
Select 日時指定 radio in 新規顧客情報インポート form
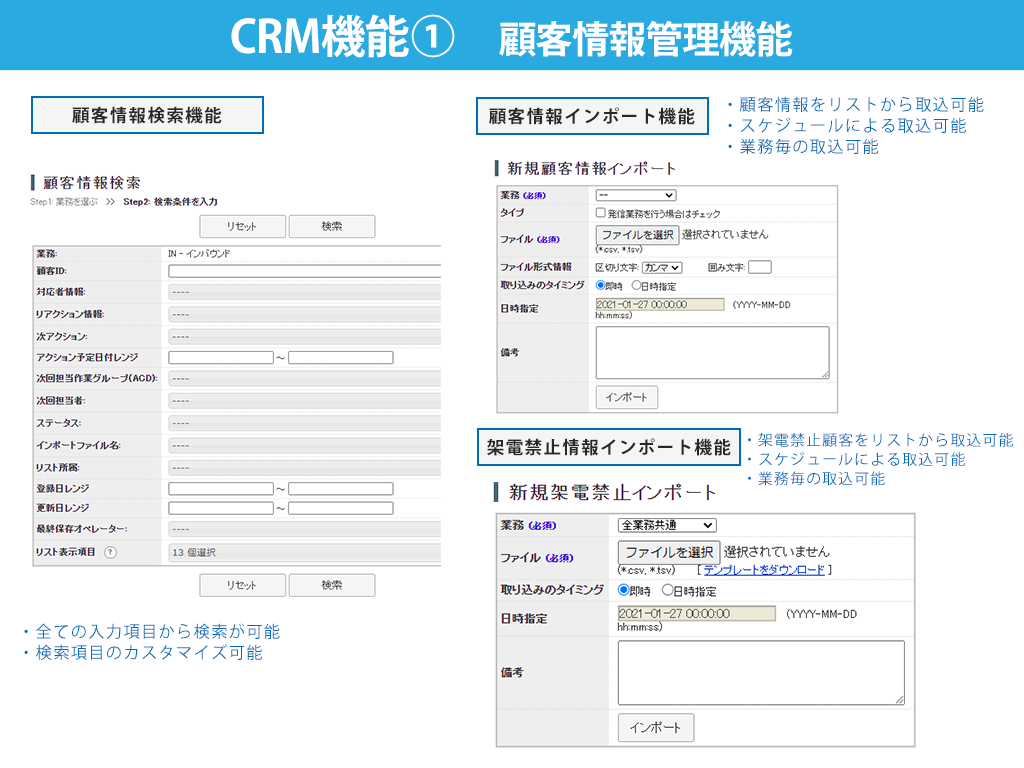(x=637, y=285)
